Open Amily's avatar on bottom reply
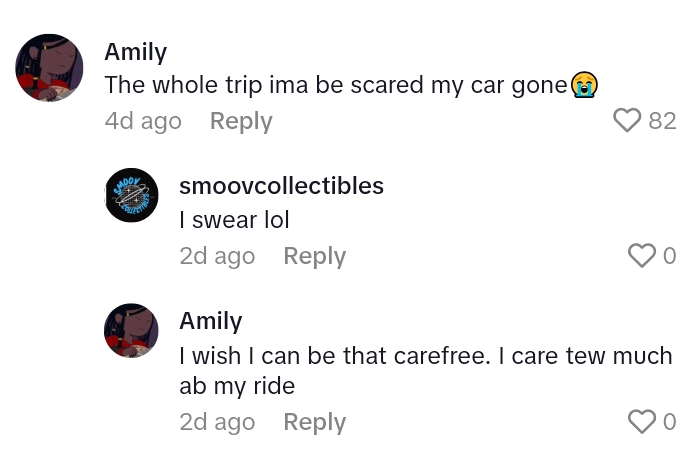The height and width of the screenshot is (473, 687). (x=131, y=330)
